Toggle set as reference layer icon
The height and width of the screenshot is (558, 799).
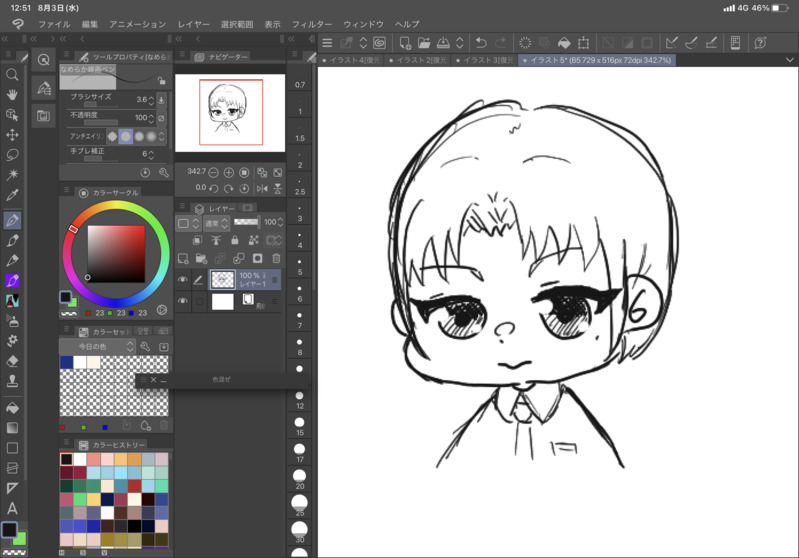[x=216, y=240]
